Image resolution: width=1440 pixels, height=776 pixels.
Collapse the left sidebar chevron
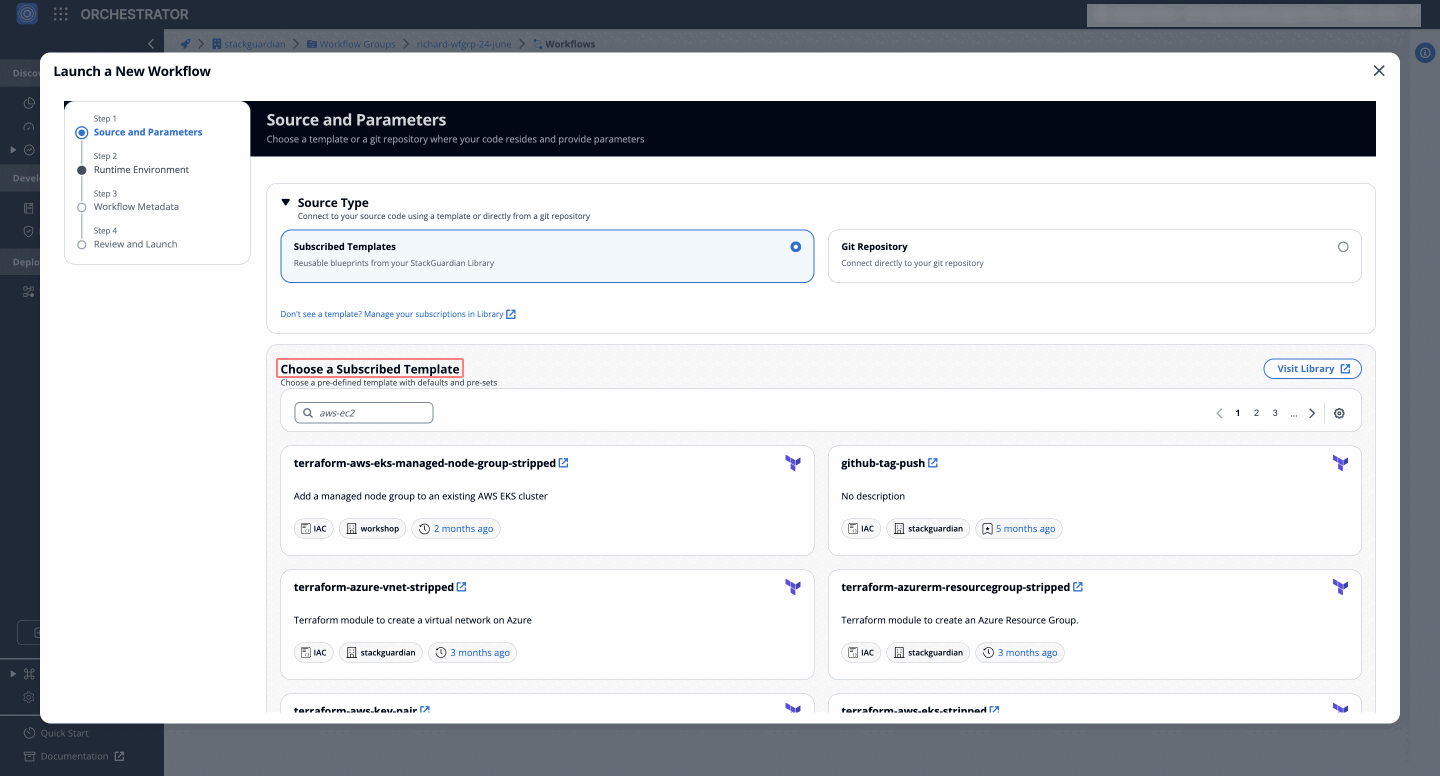click(x=150, y=44)
